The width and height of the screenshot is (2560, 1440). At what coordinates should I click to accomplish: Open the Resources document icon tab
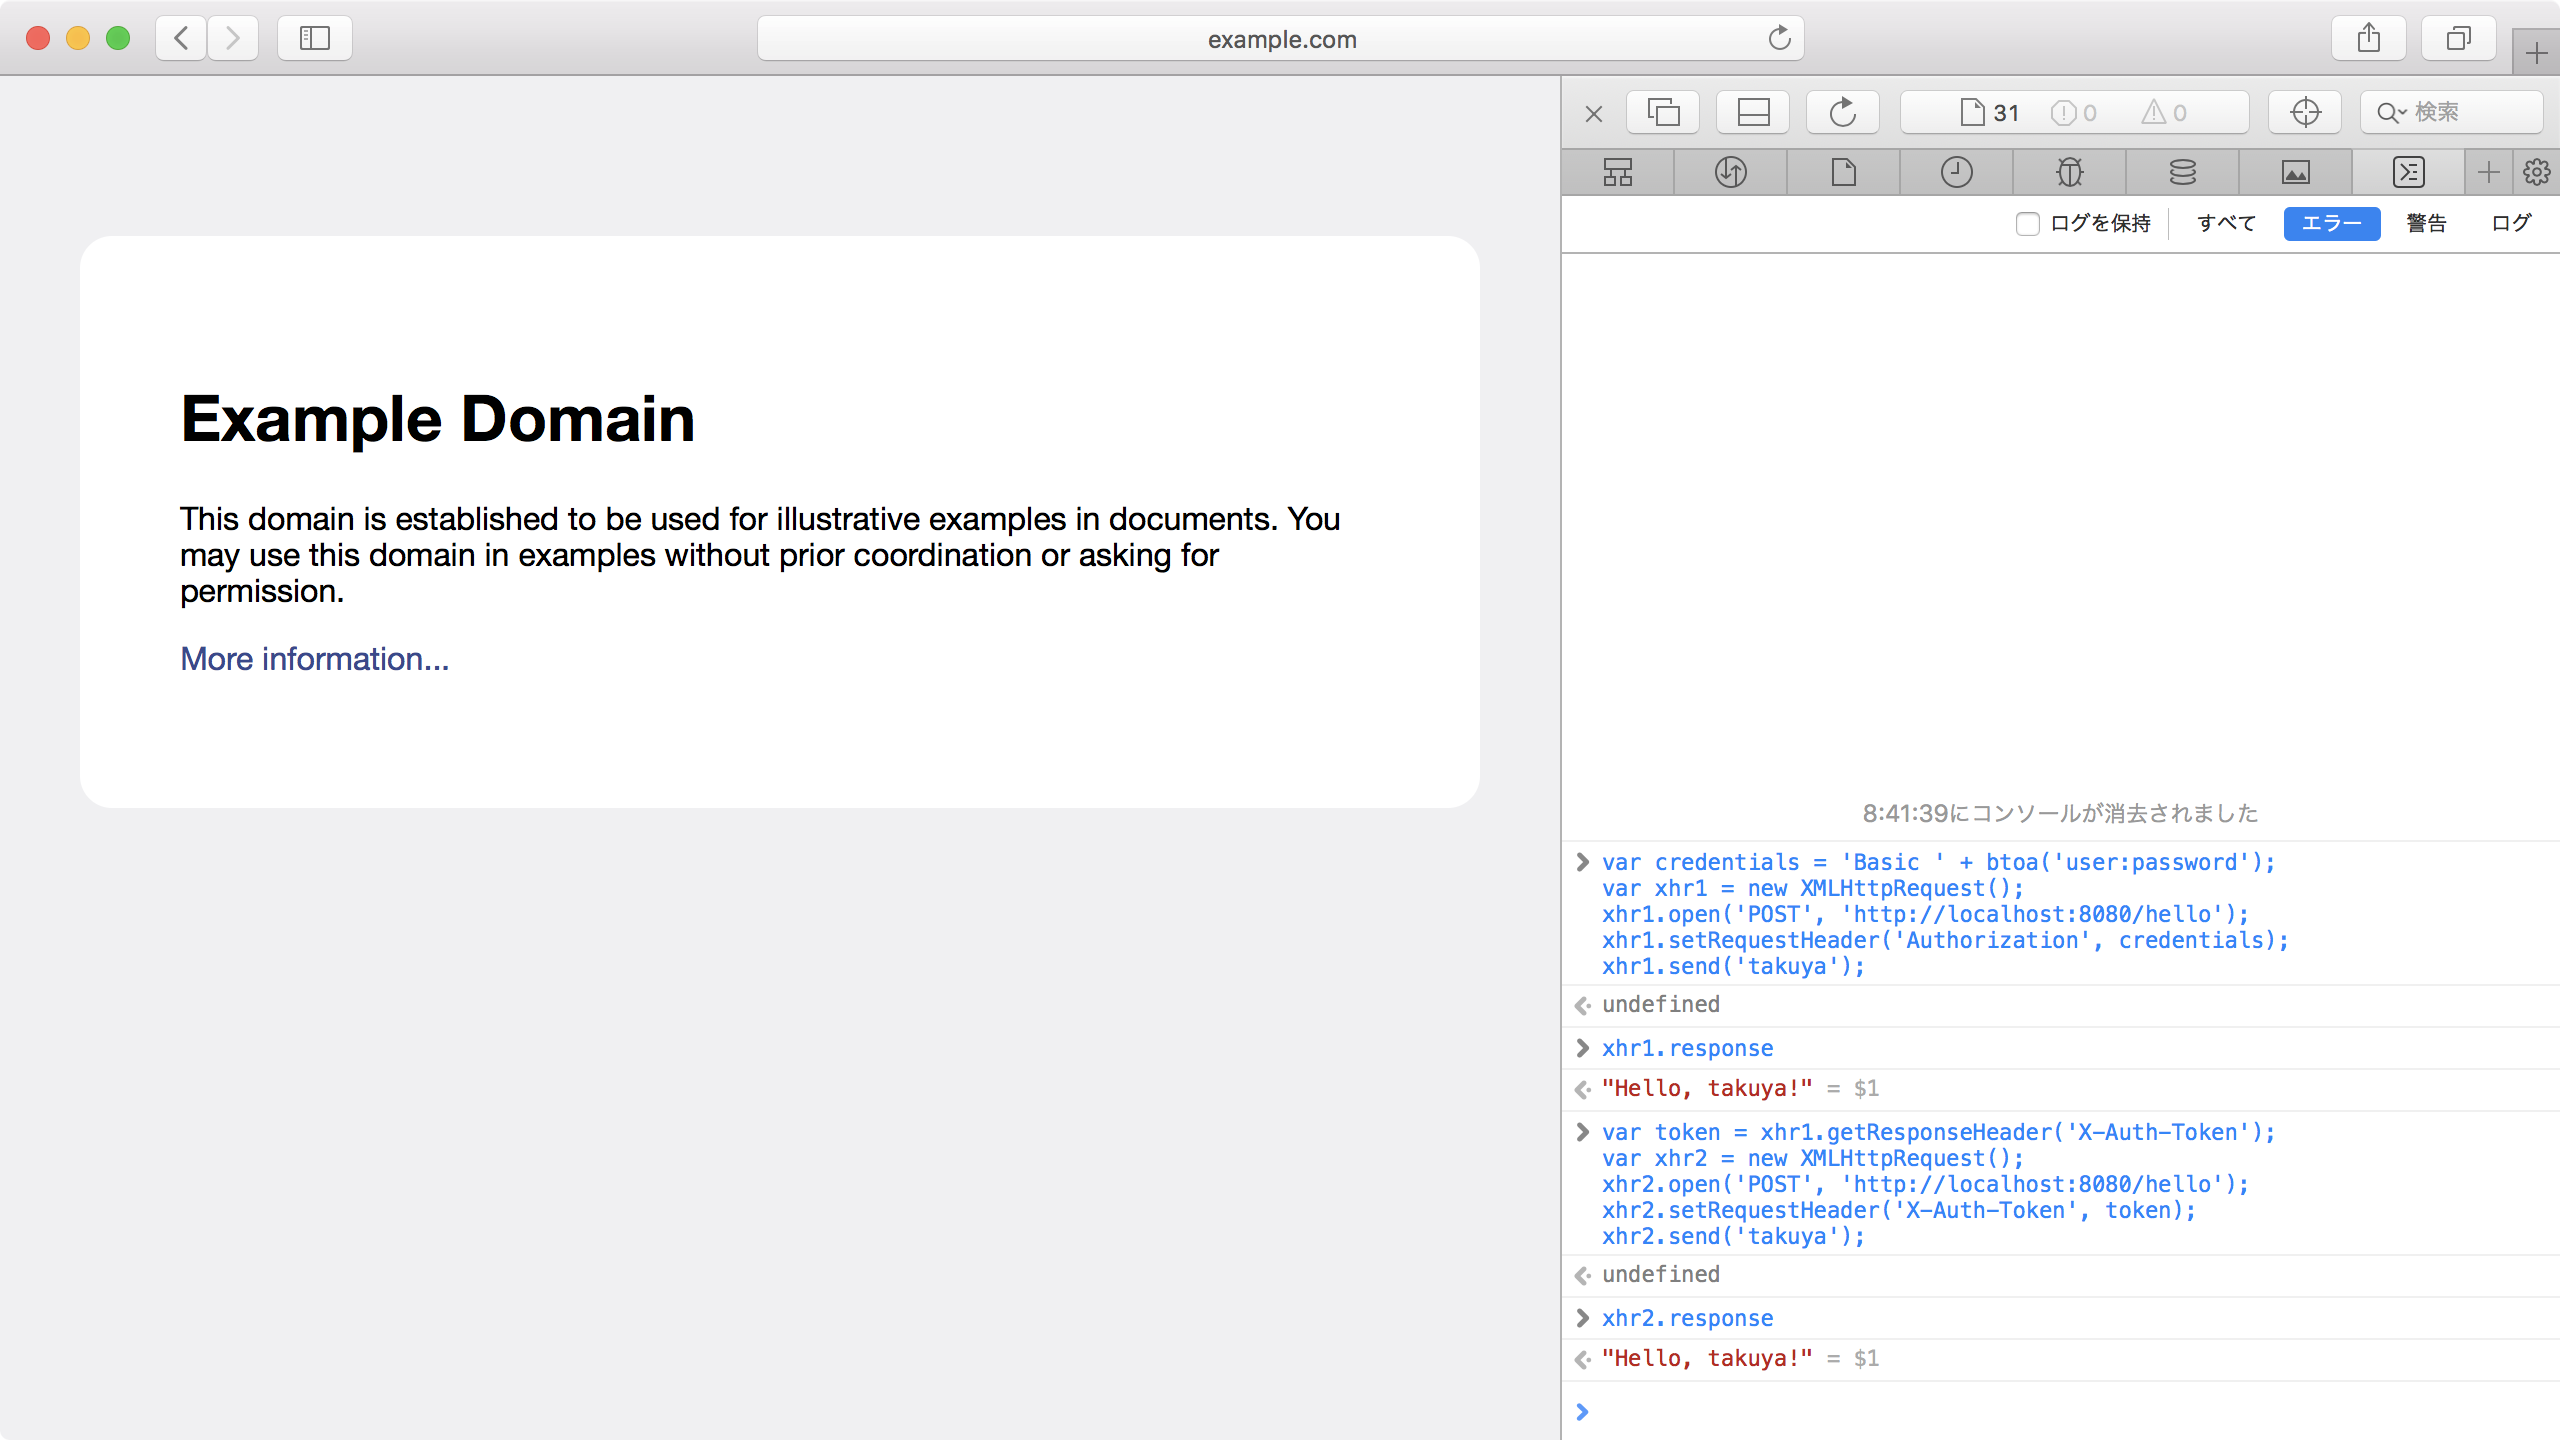[x=1843, y=172]
